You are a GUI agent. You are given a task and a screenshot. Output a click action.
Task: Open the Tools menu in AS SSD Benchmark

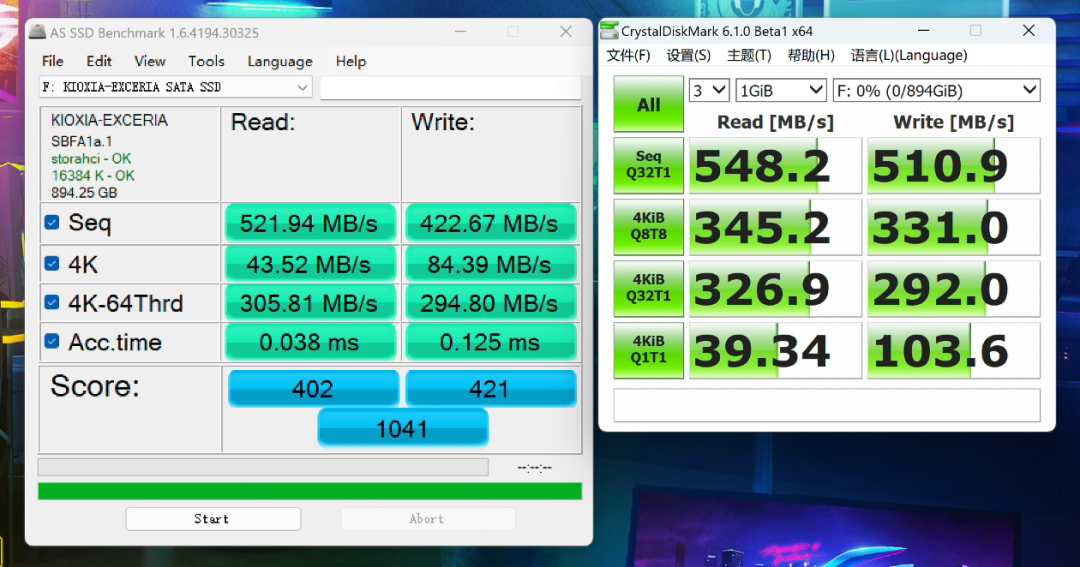click(206, 61)
